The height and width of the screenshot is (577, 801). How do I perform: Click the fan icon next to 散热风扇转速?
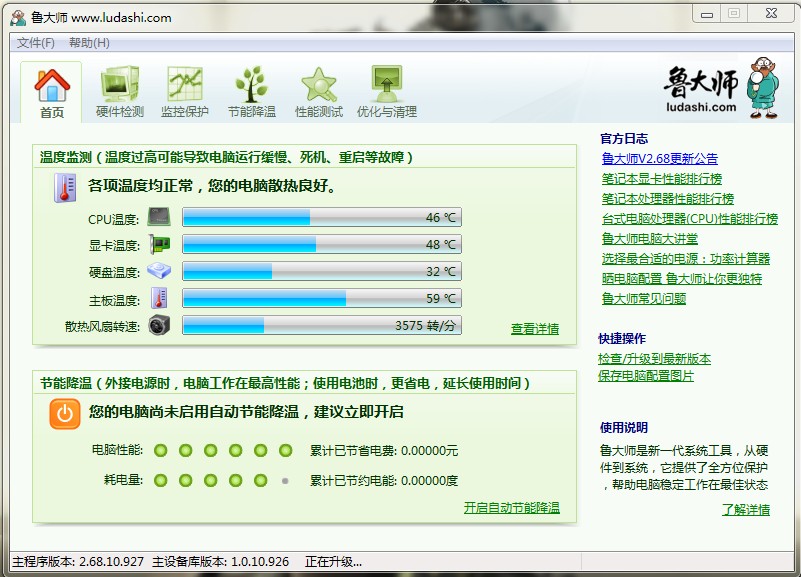[x=159, y=325]
